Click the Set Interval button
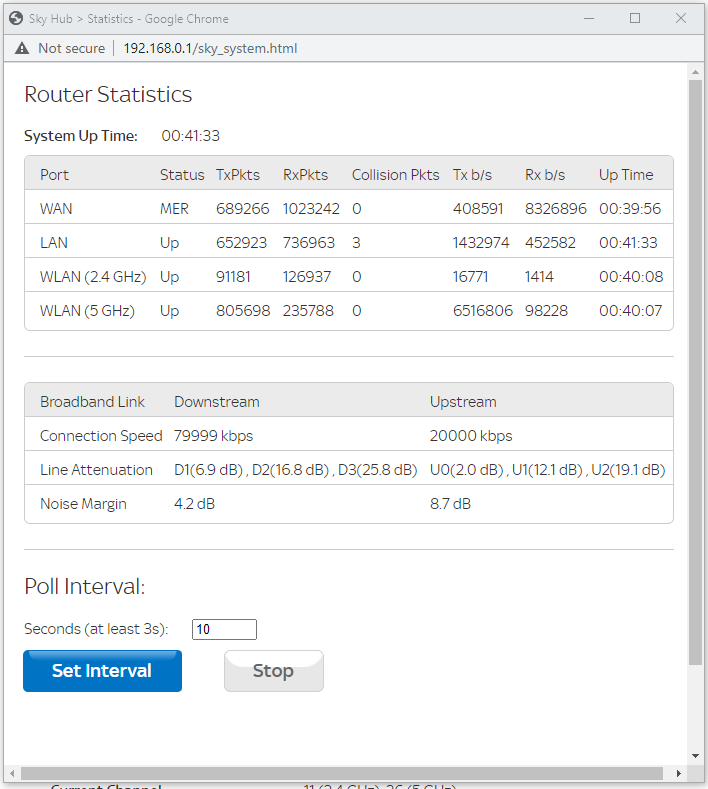This screenshot has height=789, width=708. click(x=102, y=671)
